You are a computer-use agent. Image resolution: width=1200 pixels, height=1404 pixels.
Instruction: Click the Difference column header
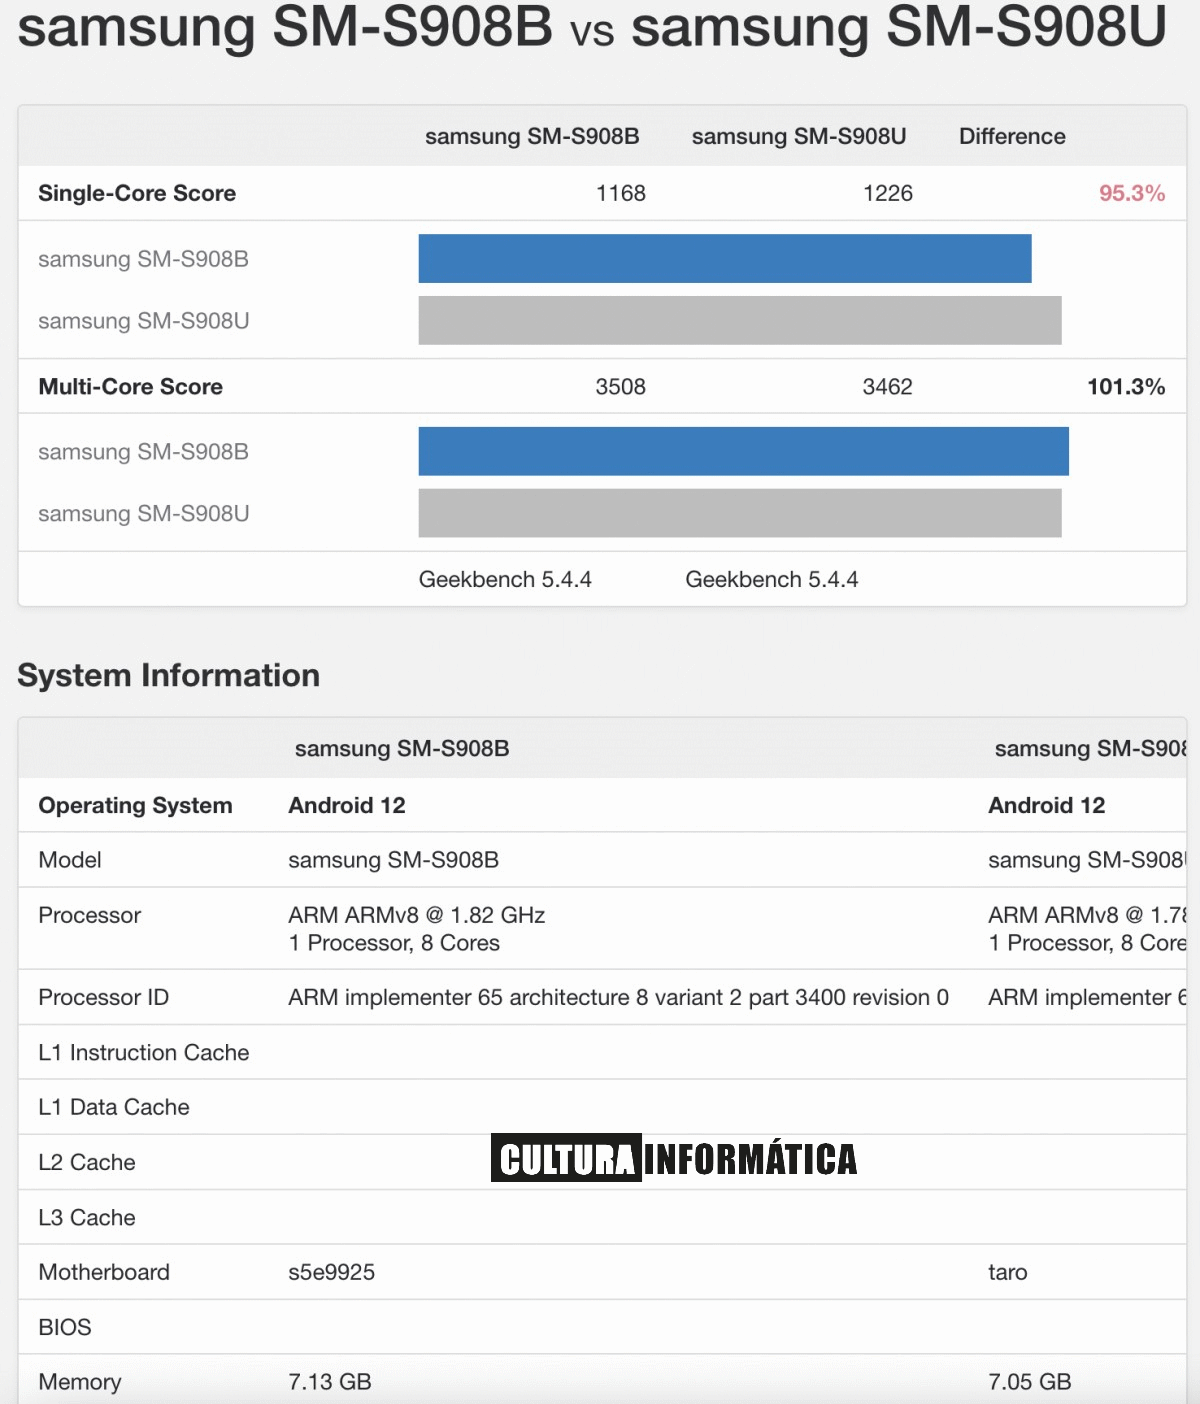point(1012,136)
